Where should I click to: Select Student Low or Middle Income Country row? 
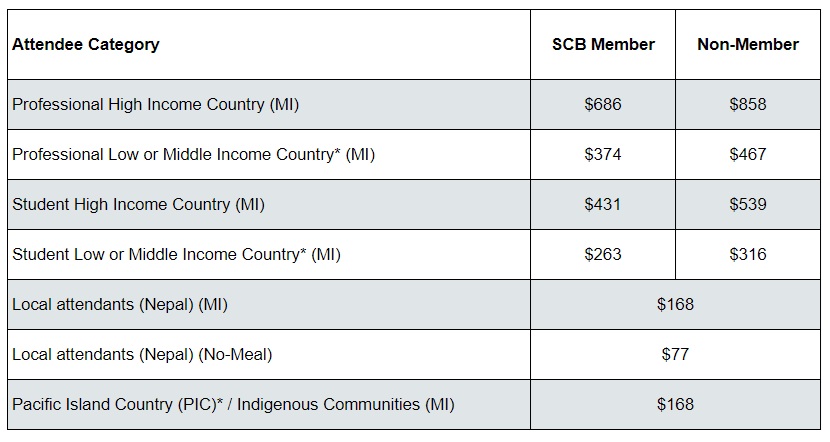pyautogui.click(x=176, y=255)
